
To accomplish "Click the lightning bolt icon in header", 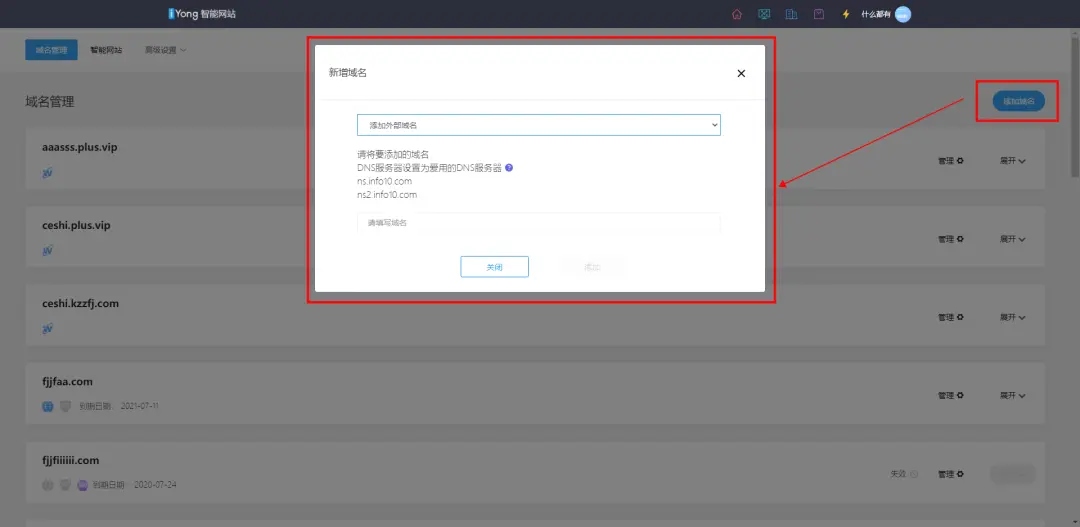I will tap(845, 14).
